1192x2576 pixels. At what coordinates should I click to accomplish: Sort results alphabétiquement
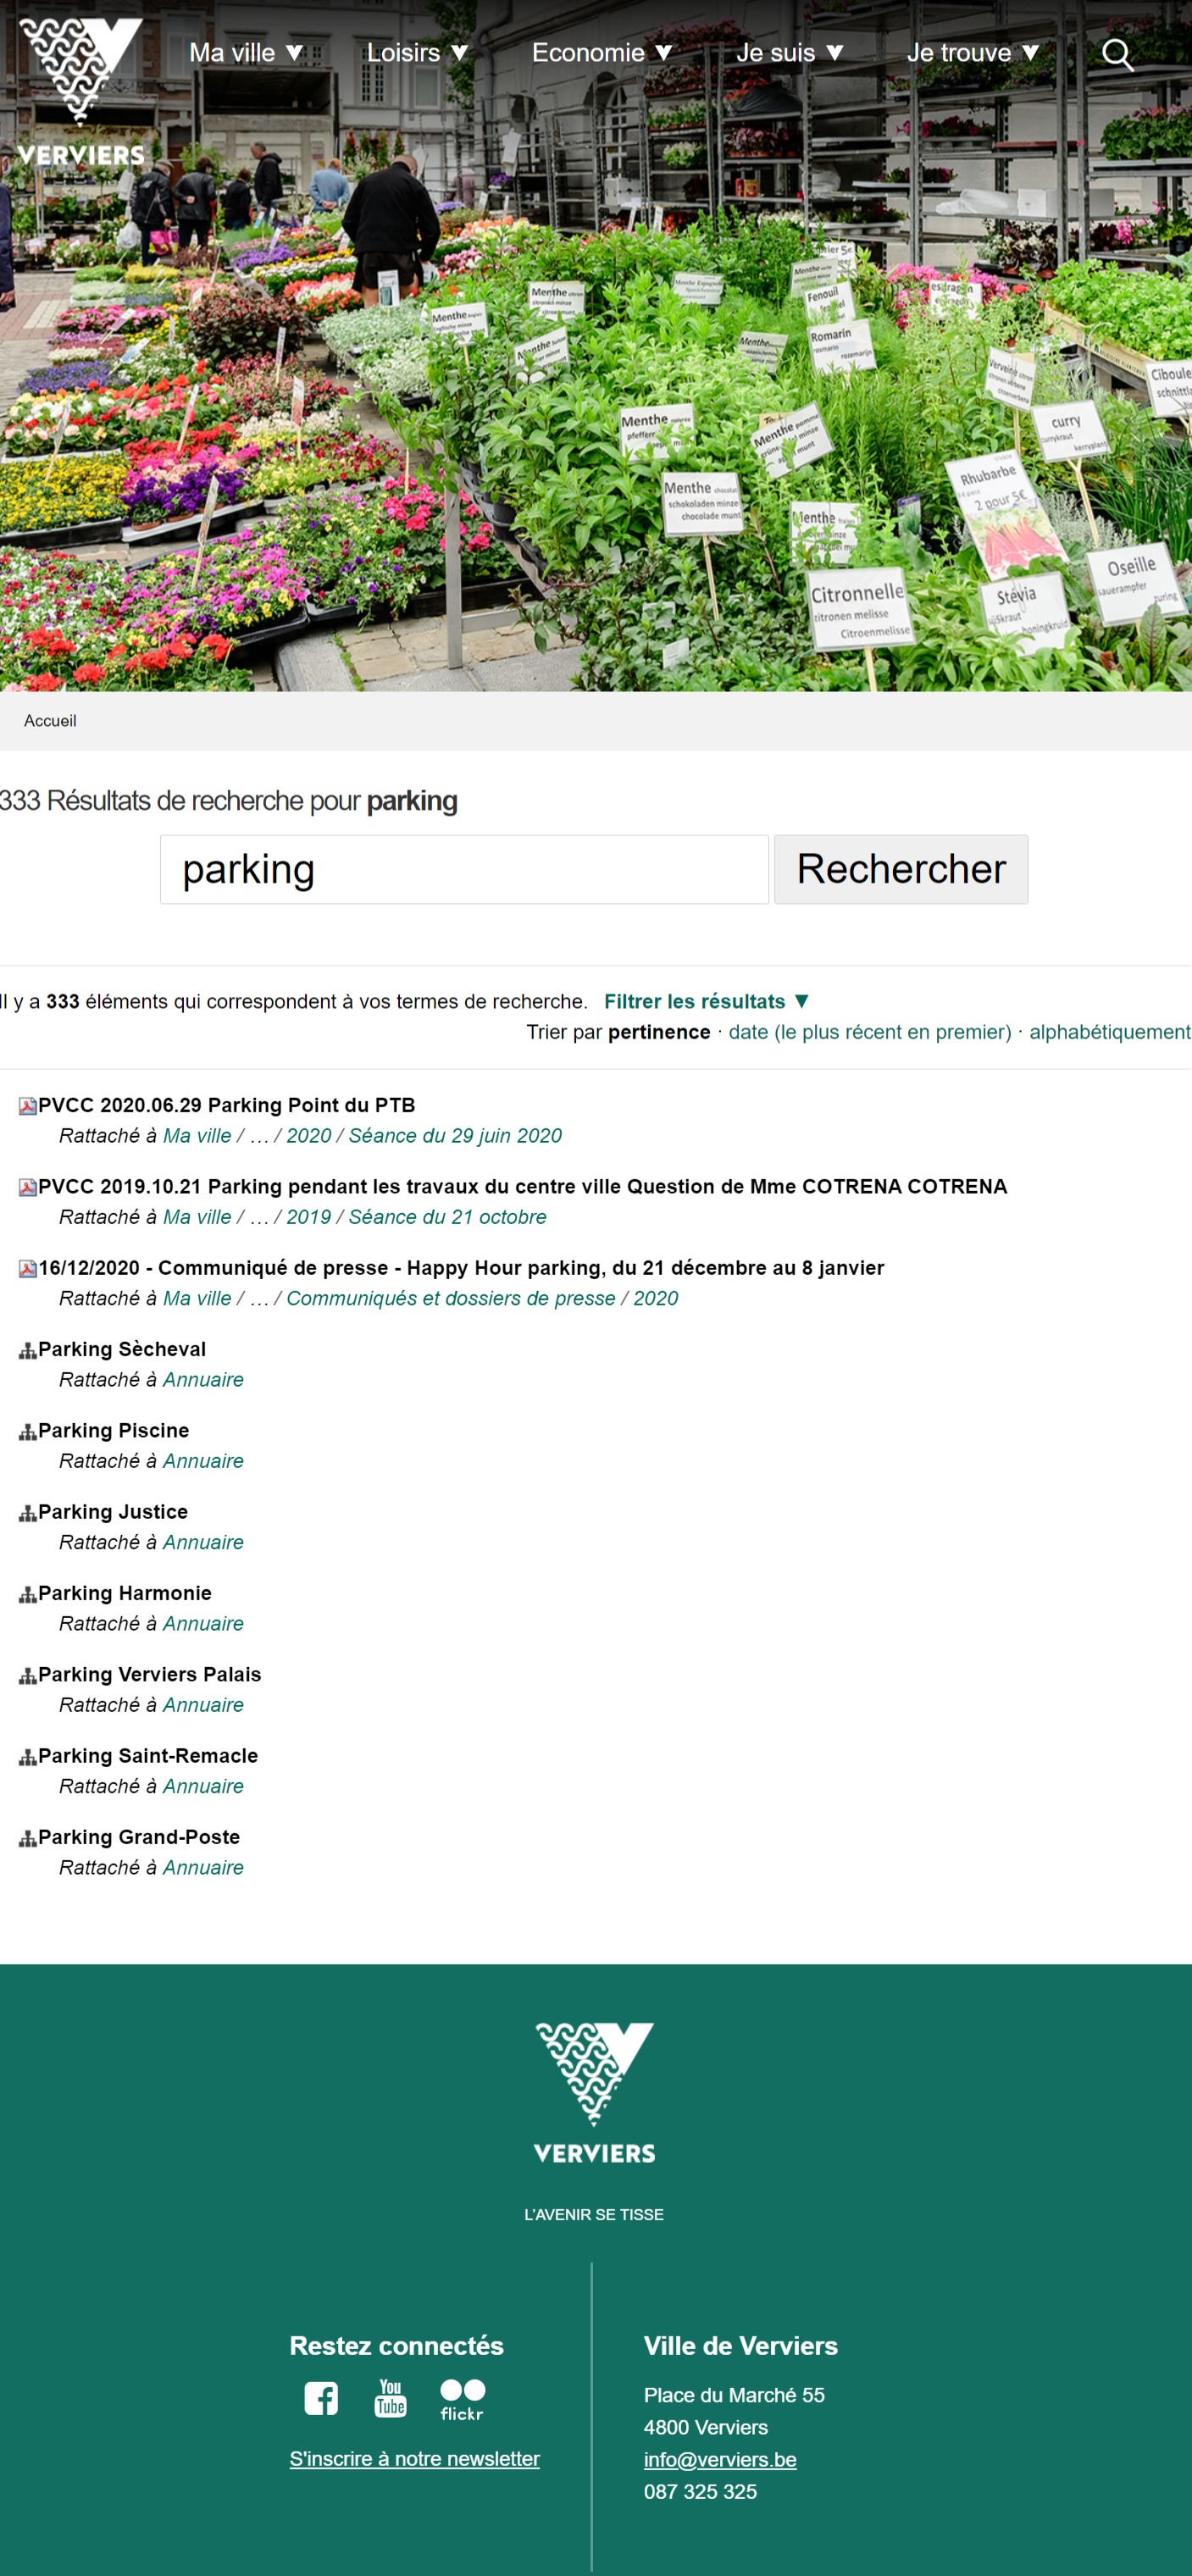click(x=1109, y=1032)
